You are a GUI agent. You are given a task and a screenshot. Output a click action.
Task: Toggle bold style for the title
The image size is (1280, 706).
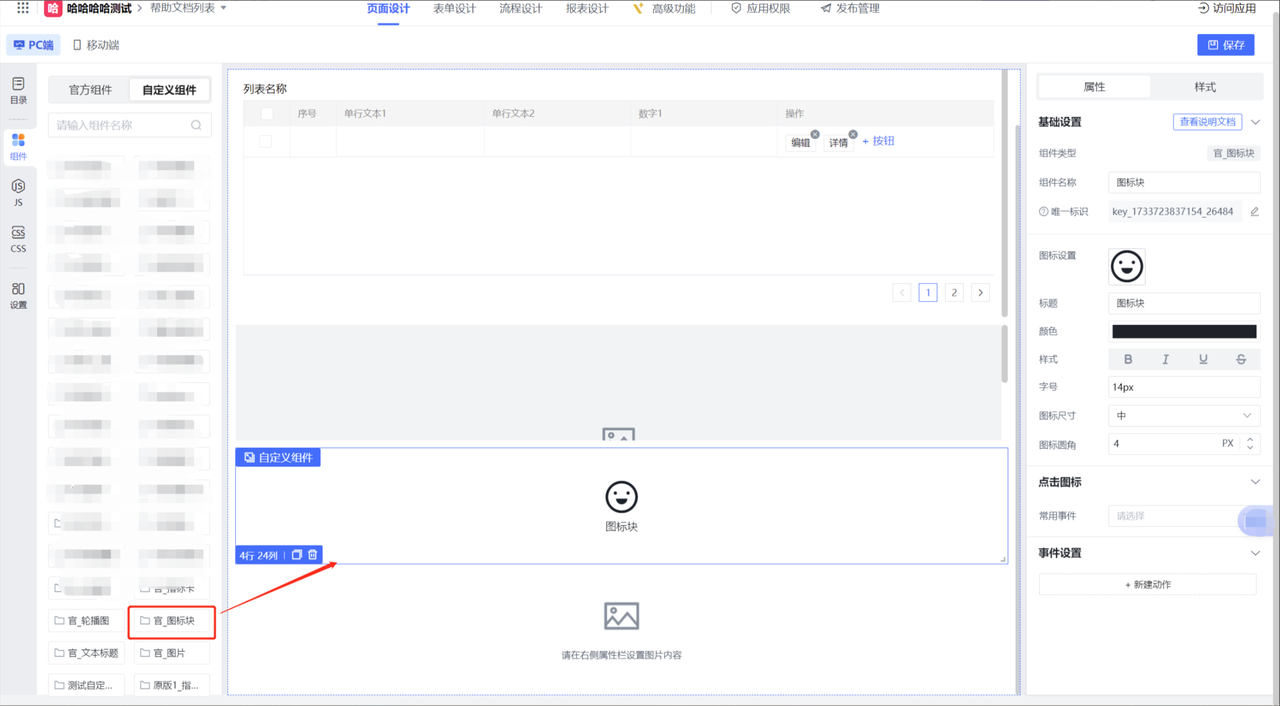1128,359
